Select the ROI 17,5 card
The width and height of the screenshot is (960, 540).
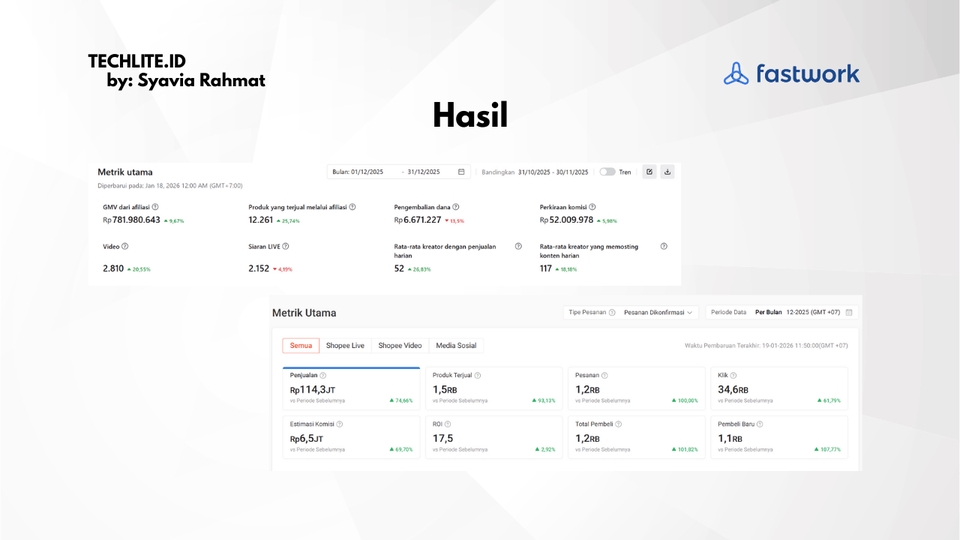[x=494, y=437]
